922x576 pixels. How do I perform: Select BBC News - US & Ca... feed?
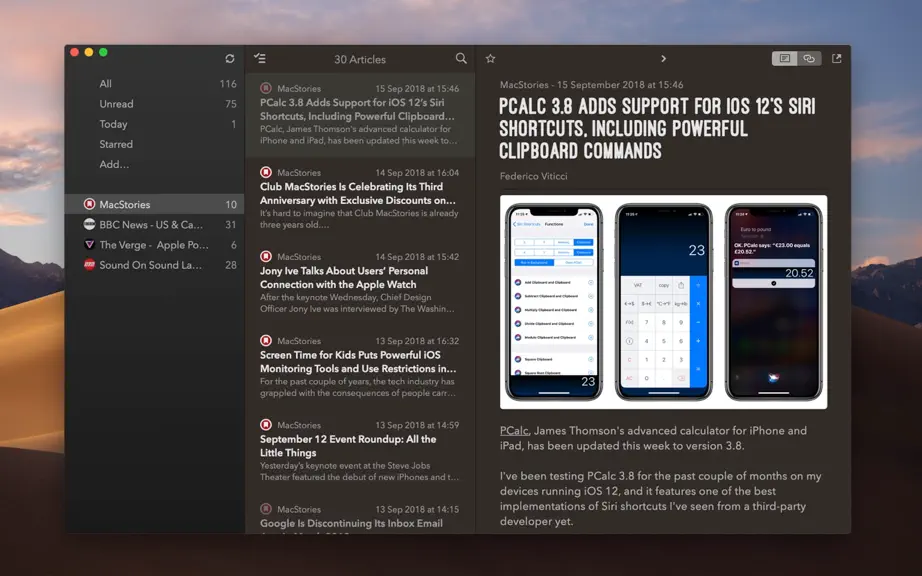154,225
